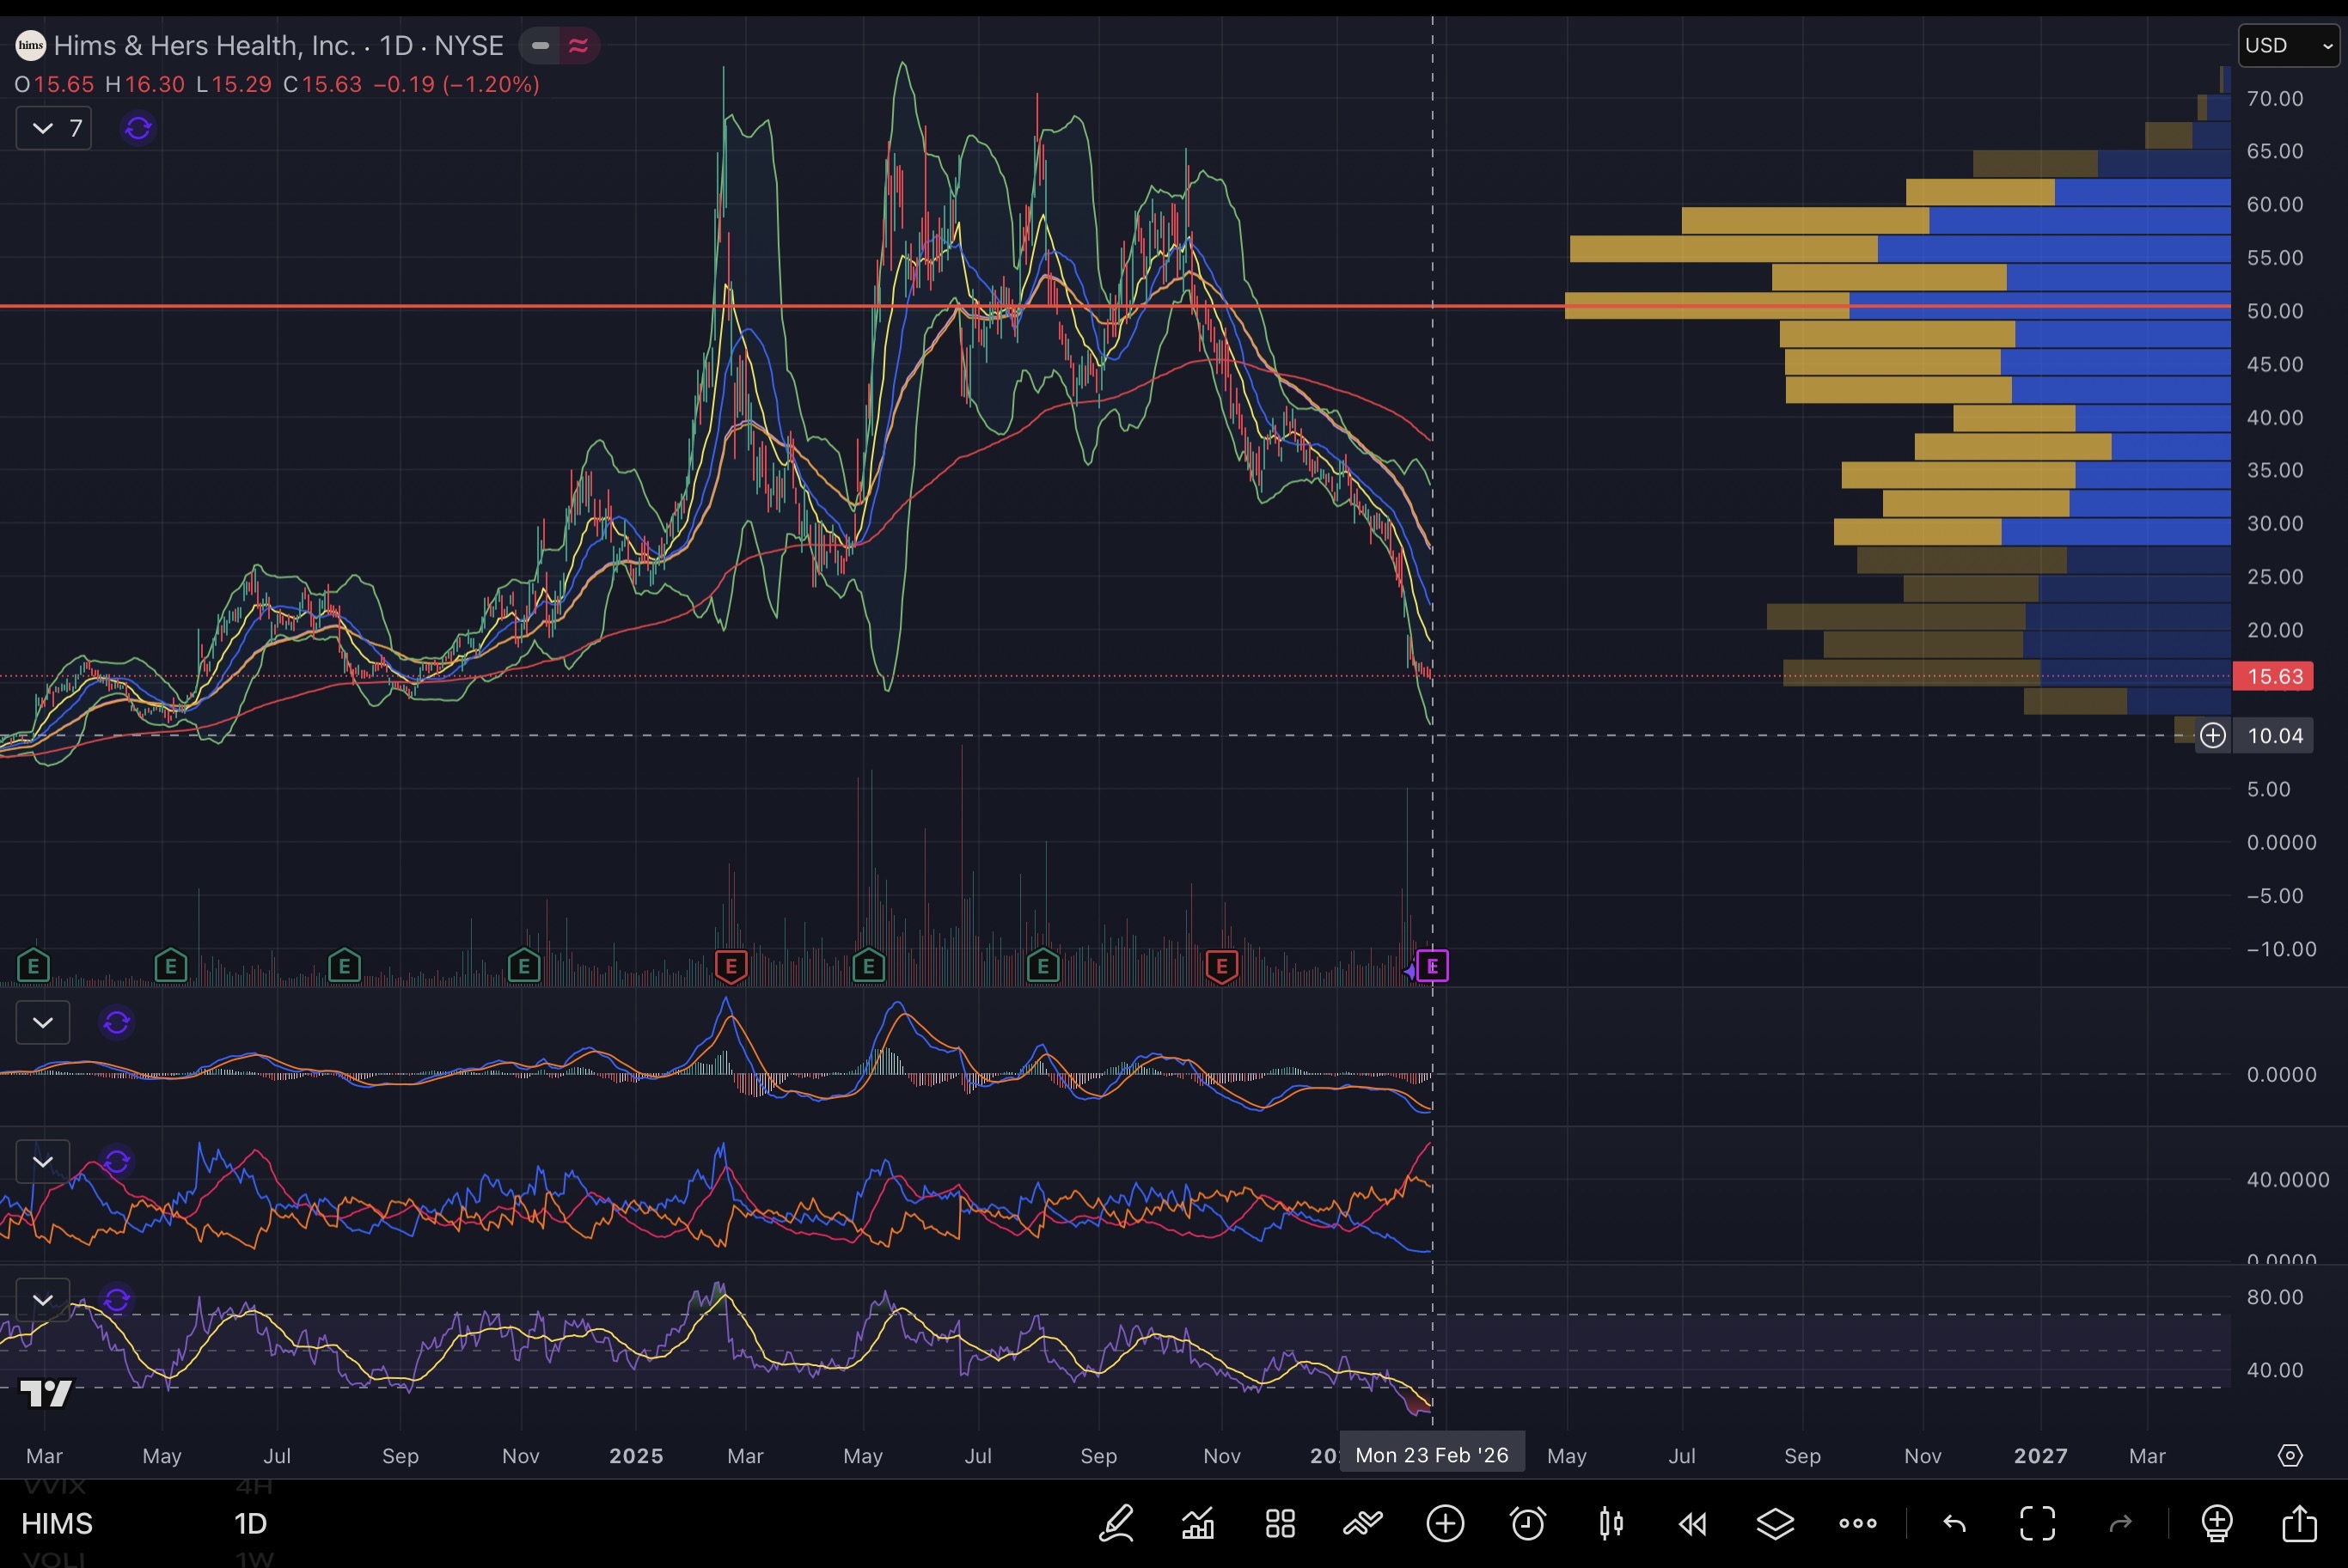Image resolution: width=2348 pixels, height=1568 pixels.
Task: Collapse the indicator legend showing 7
Action: pos(43,128)
